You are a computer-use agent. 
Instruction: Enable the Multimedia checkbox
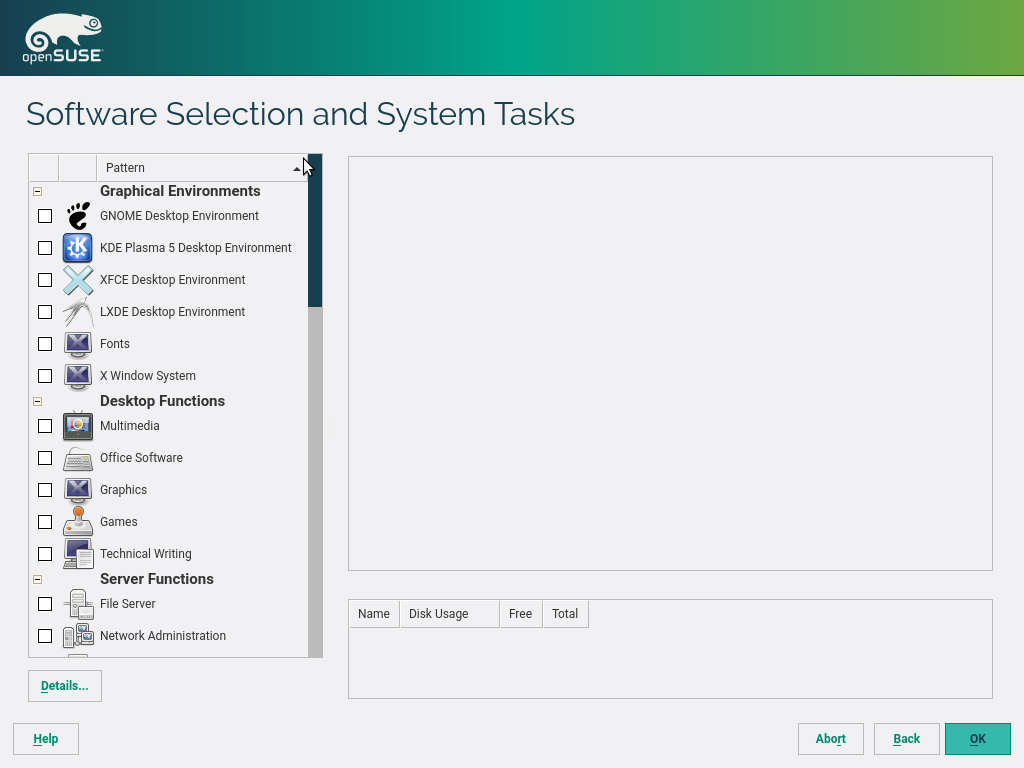point(45,426)
